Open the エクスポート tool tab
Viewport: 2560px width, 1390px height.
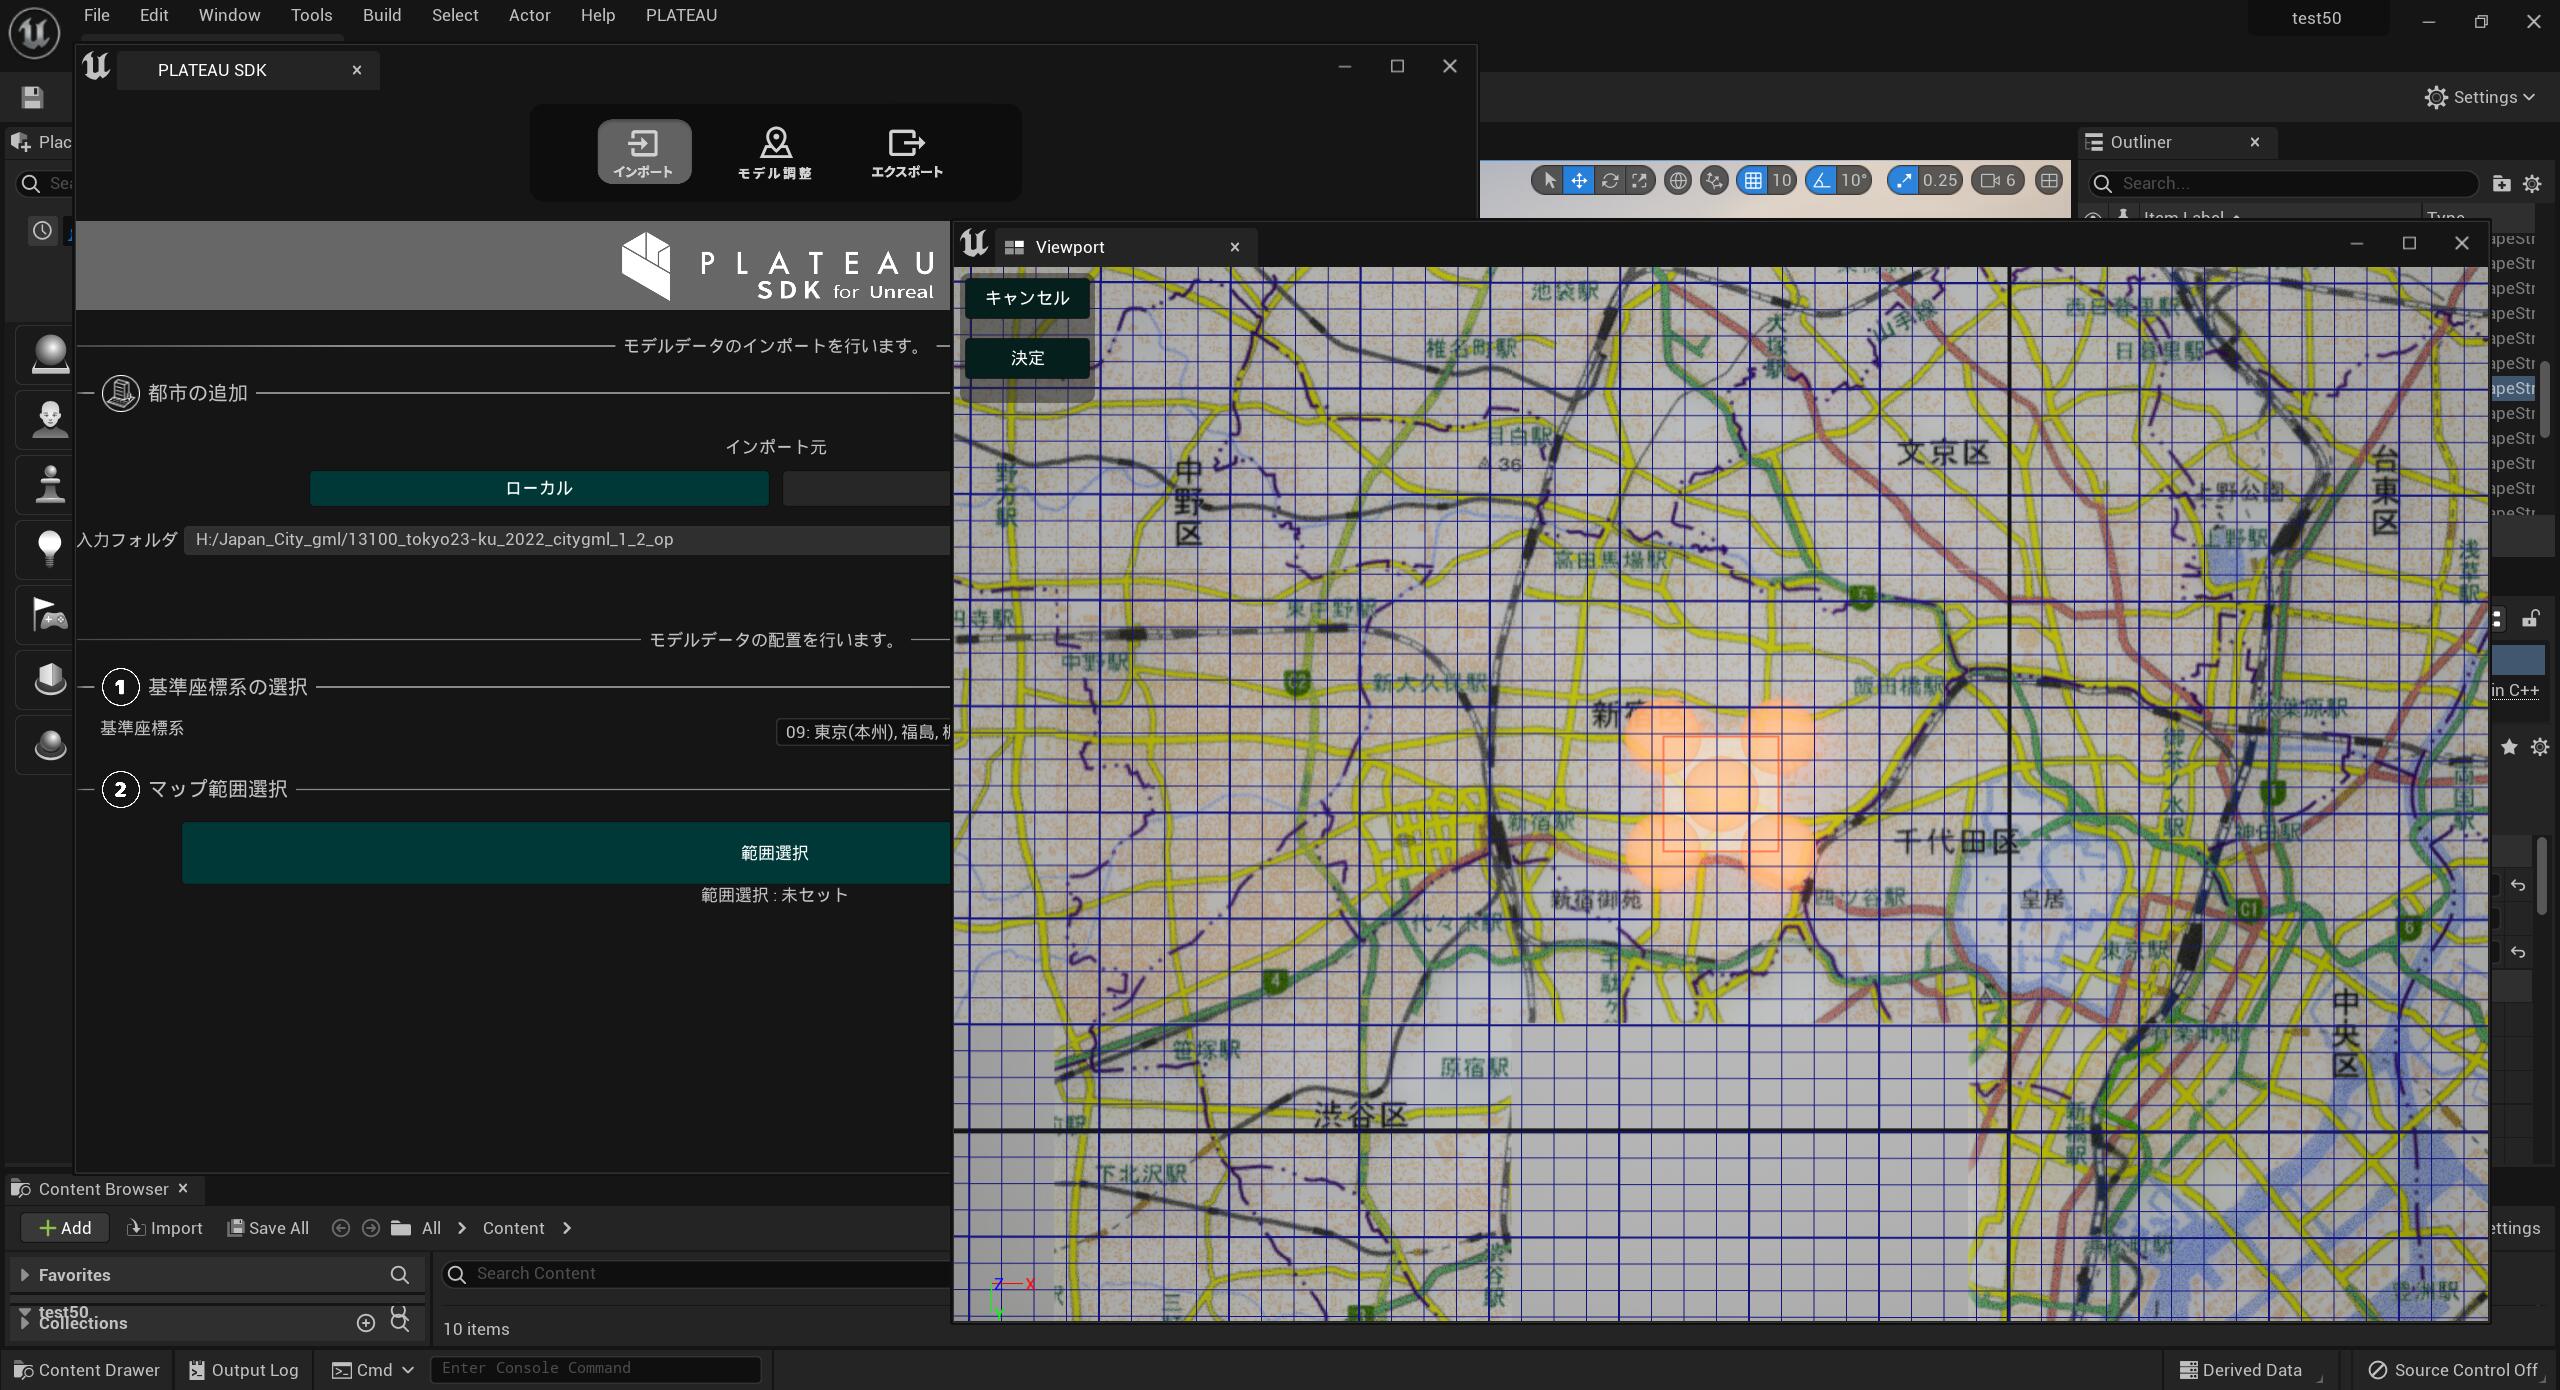pos(906,152)
